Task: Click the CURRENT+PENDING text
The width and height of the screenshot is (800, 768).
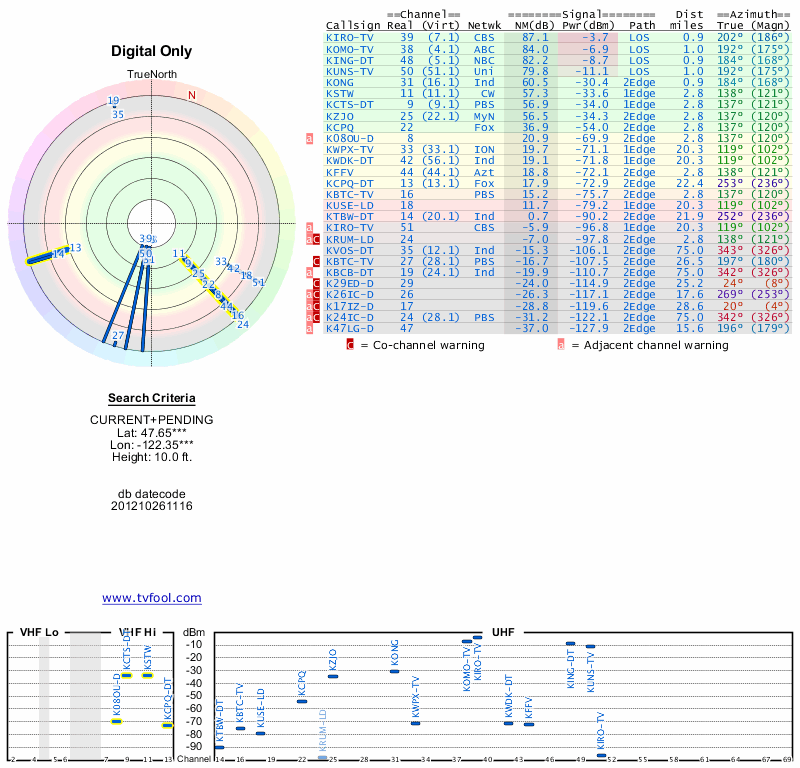Action: tap(152, 420)
